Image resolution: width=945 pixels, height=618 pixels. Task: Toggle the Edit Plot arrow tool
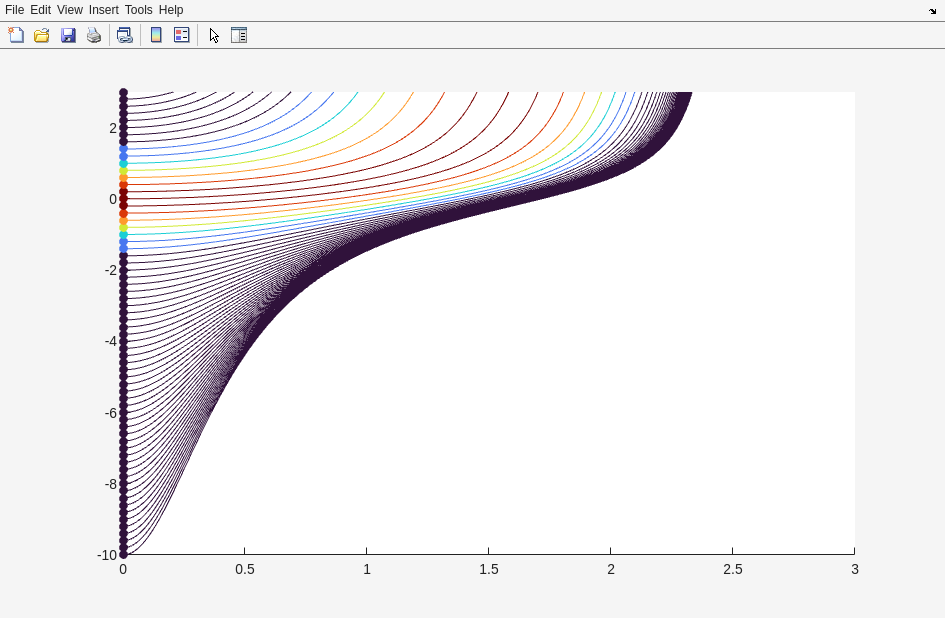[214, 35]
